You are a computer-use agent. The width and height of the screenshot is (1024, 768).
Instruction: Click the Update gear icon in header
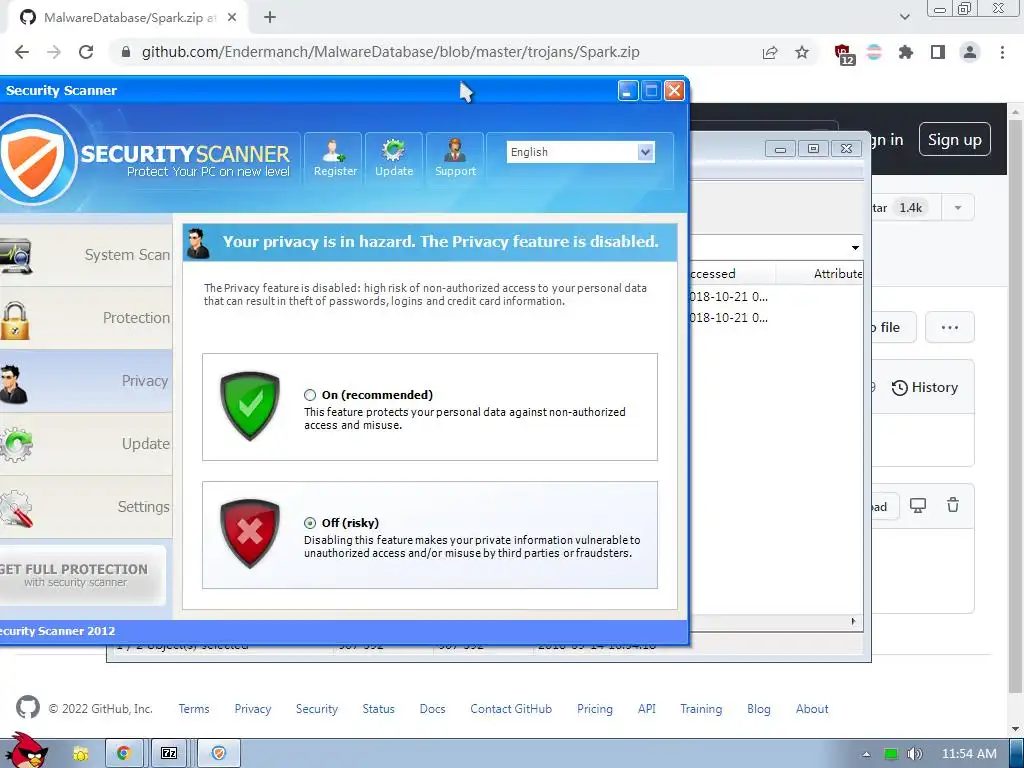[393, 150]
